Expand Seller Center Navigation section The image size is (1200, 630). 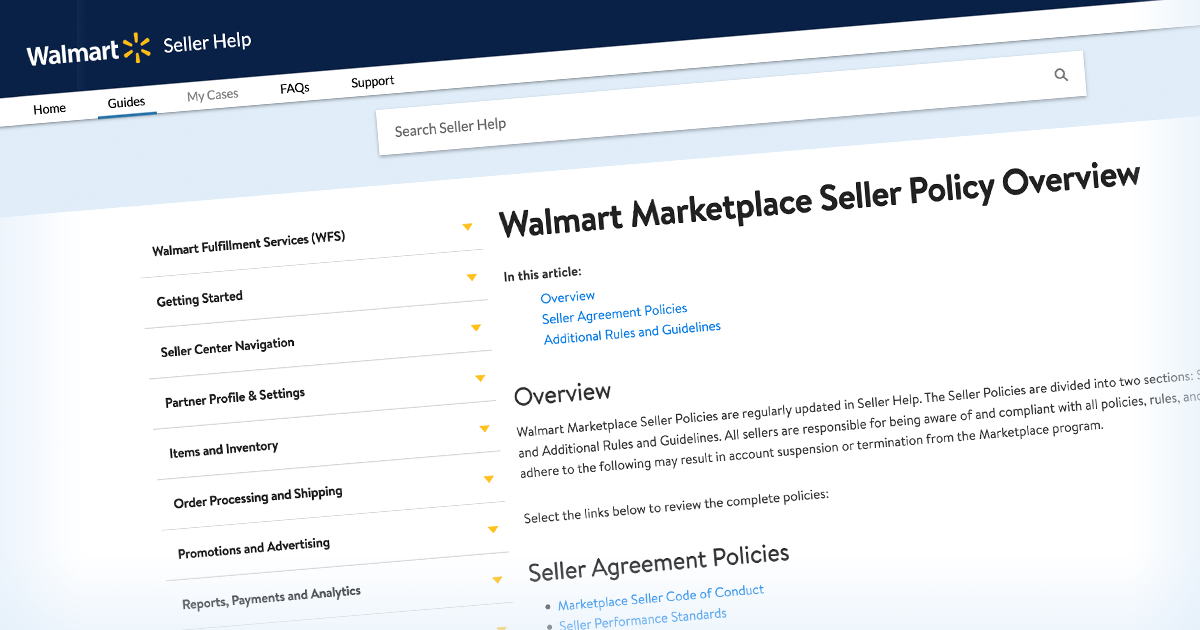[476, 327]
